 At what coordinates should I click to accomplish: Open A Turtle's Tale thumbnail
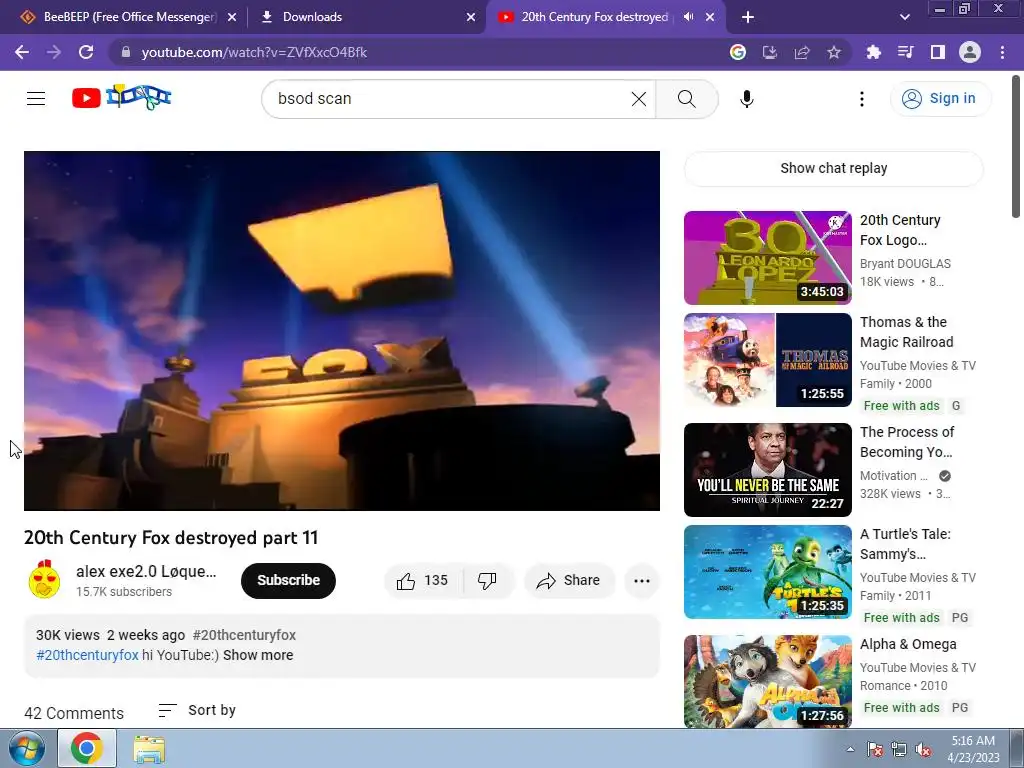767,572
